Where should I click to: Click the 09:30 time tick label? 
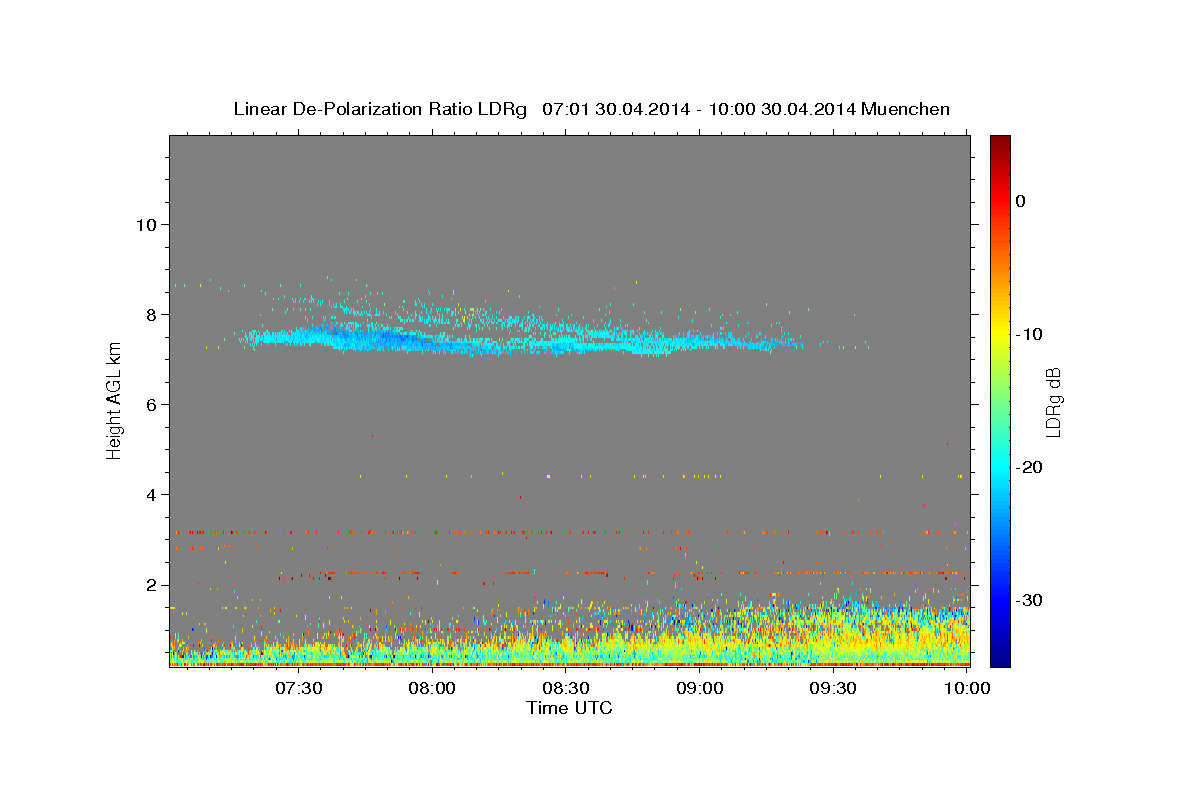(834, 688)
